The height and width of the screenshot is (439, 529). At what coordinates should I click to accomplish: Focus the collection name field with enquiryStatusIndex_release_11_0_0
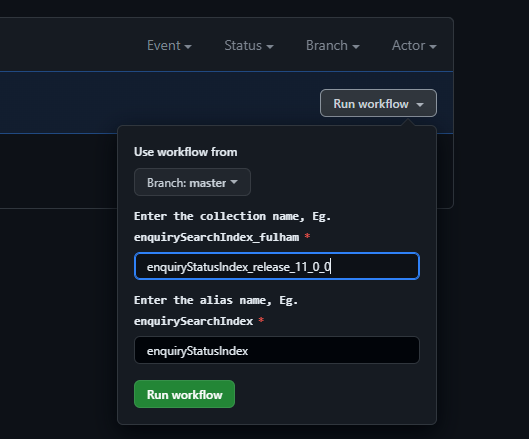pos(277,266)
